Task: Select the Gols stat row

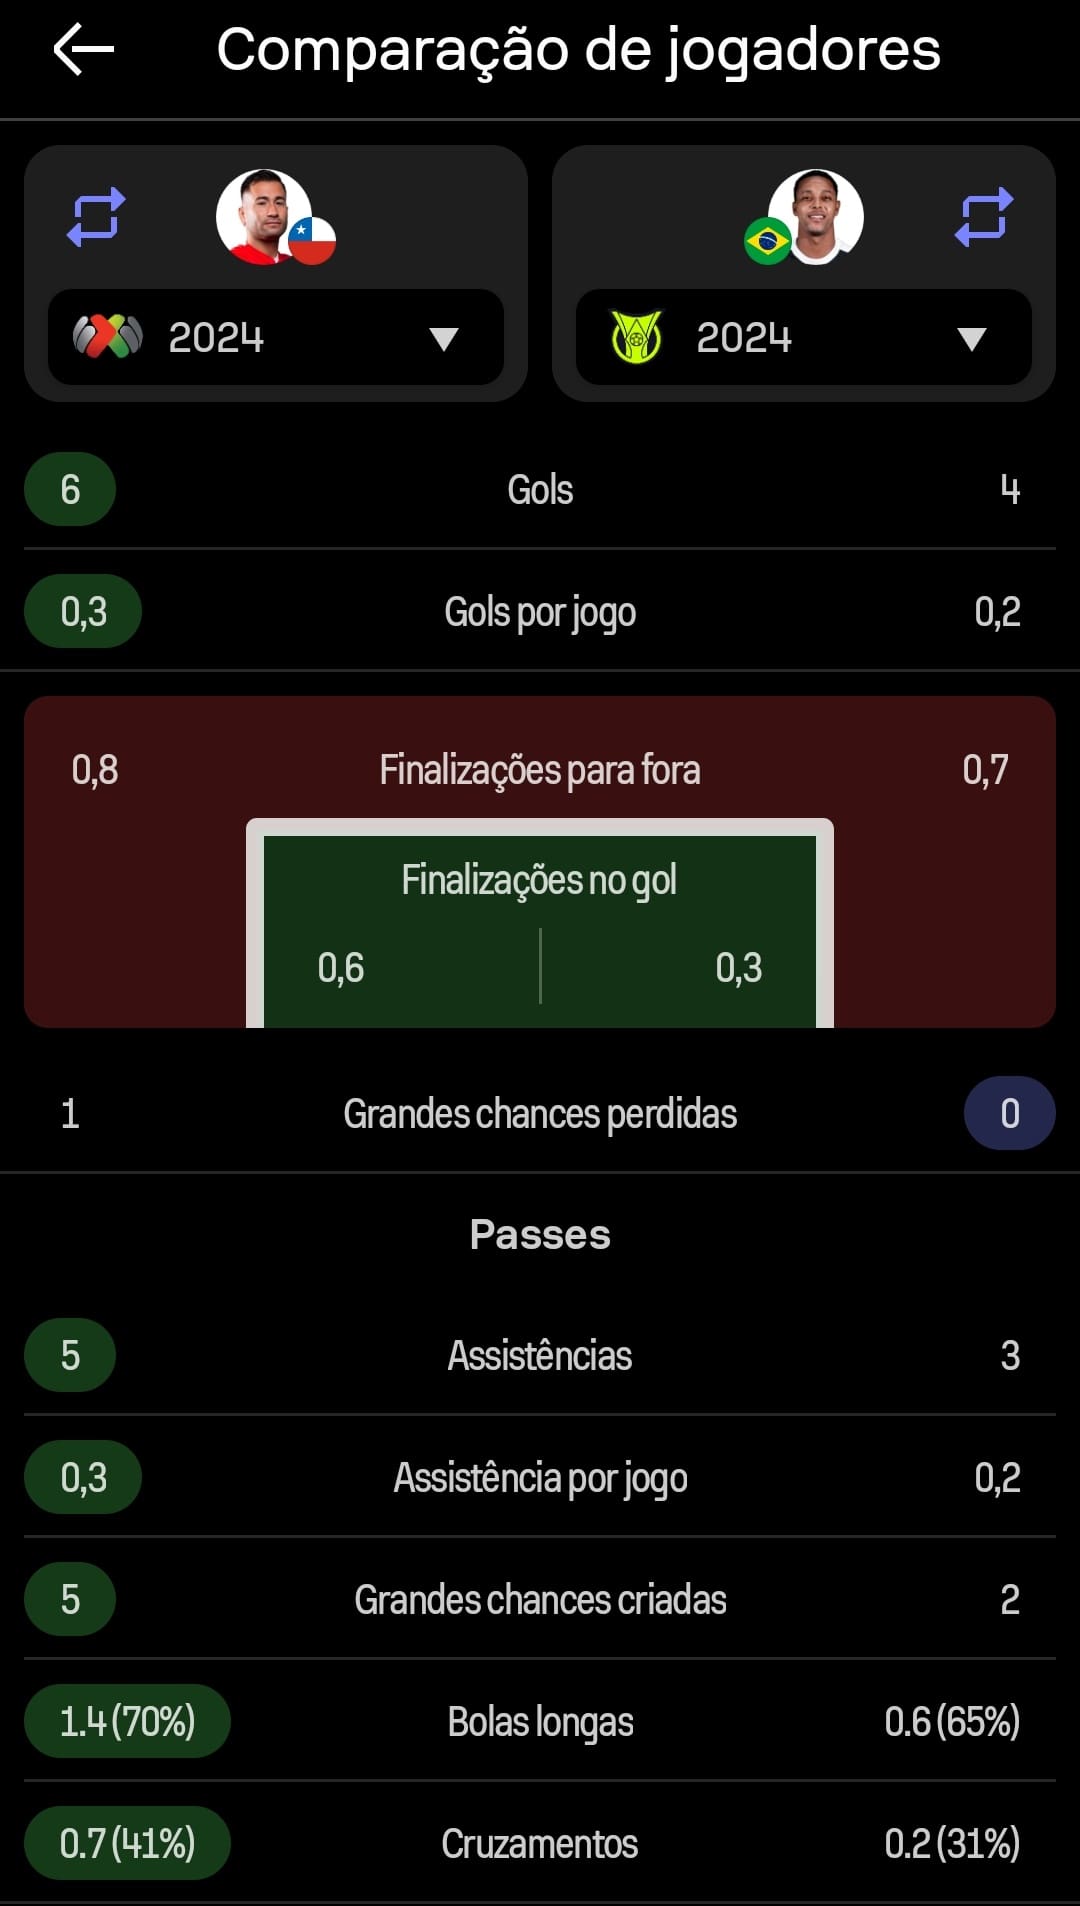Action: [x=540, y=489]
